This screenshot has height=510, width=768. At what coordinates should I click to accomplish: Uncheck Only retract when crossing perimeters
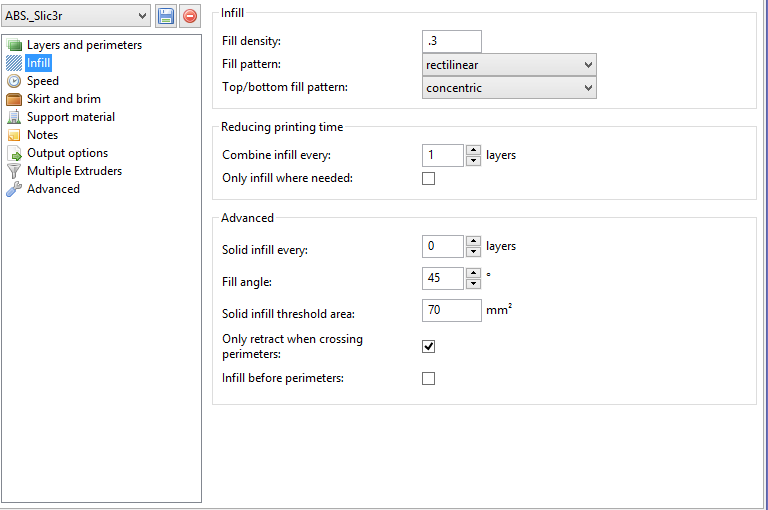tap(429, 346)
